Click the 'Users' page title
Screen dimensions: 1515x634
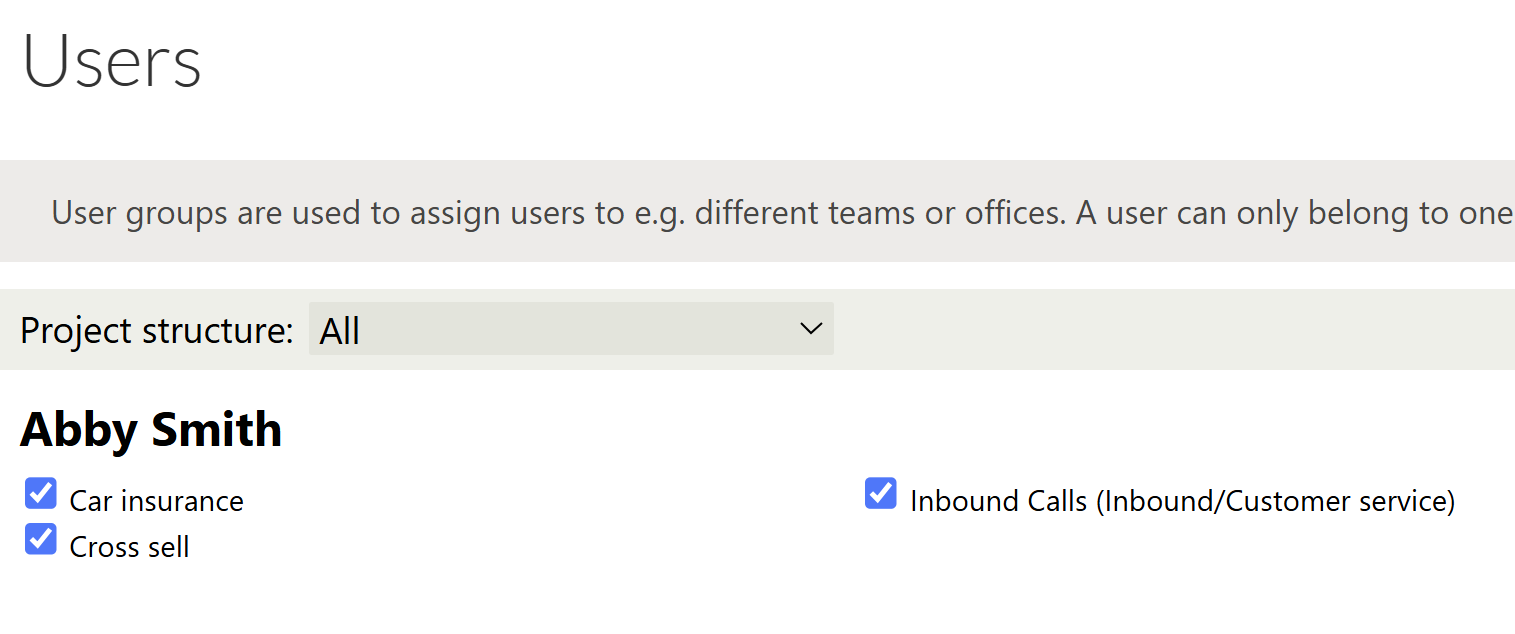(x=112, y=62)
